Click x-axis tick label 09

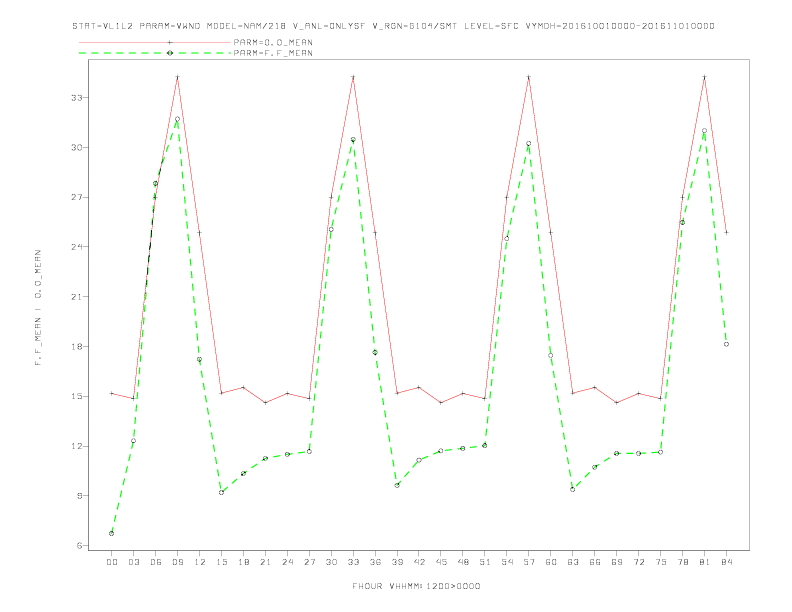point(177,562)
